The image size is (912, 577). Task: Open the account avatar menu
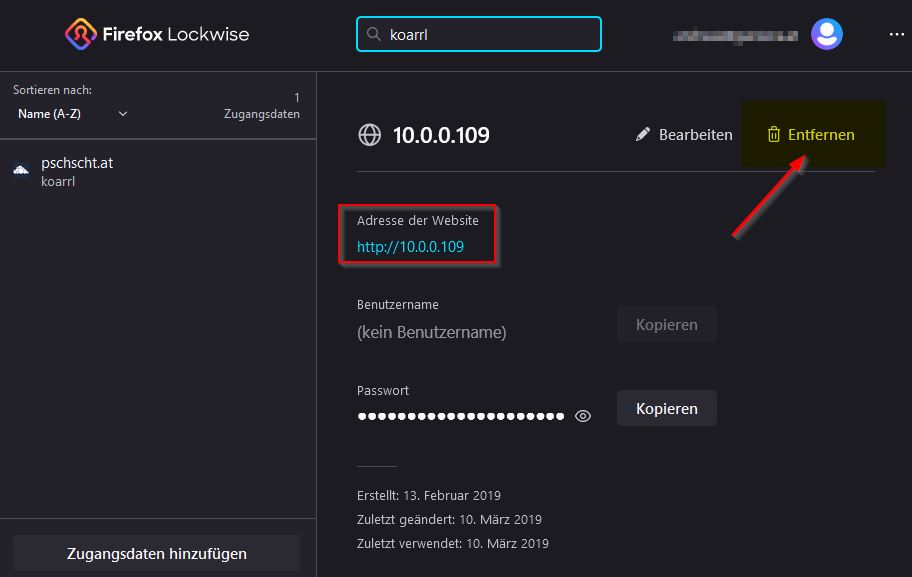pyautogui.click(x=827, y=34)
